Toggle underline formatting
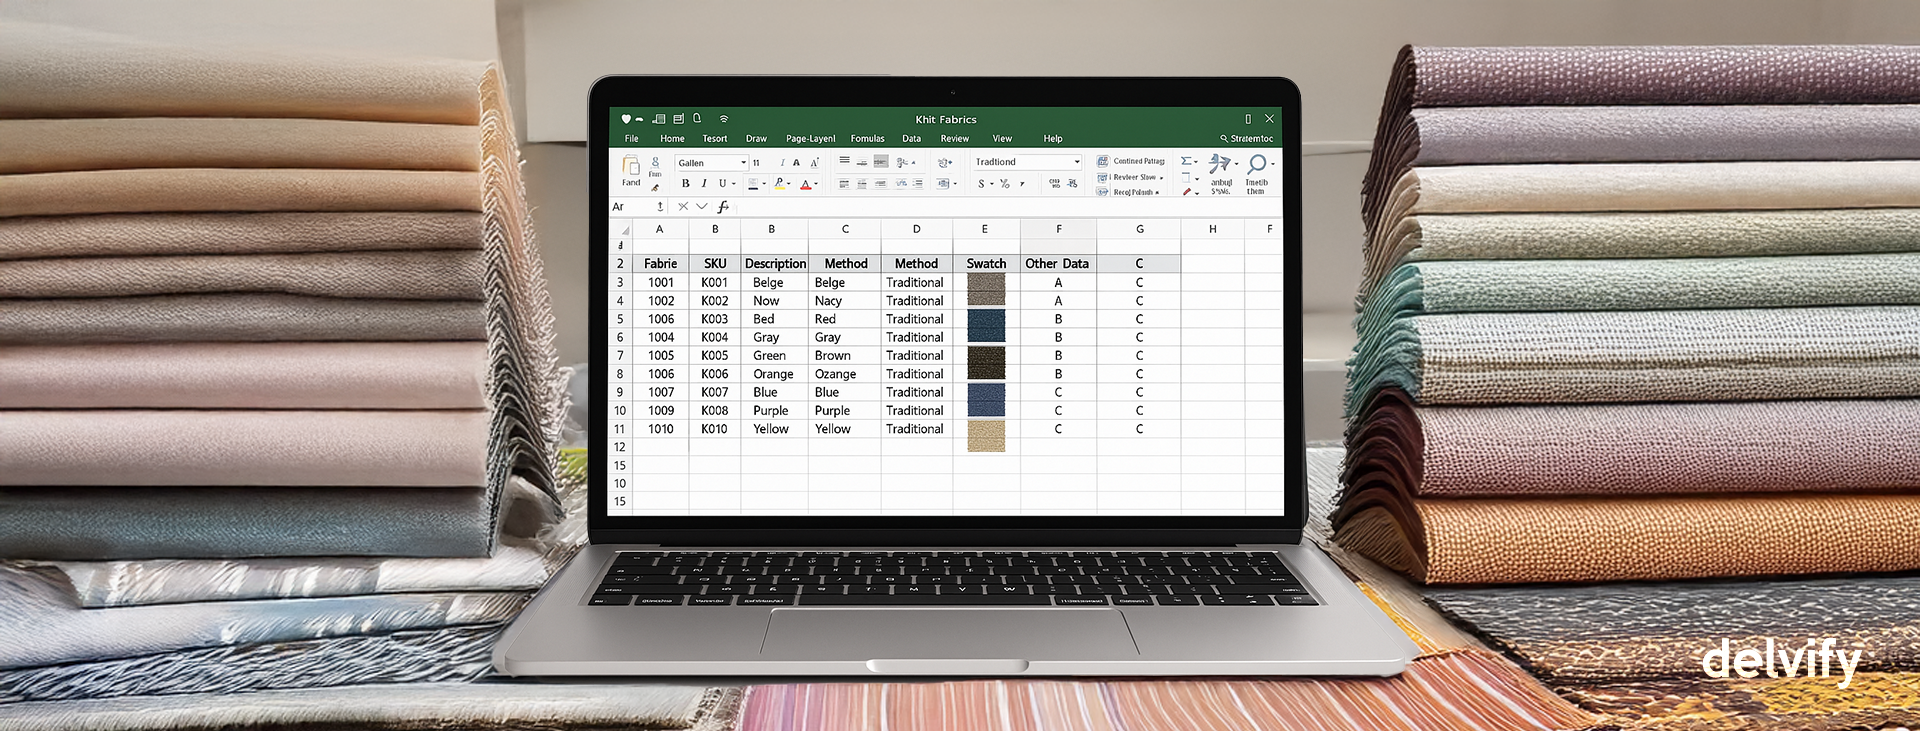Image resolution: width=1920 pixels, height=731 pixels. (722, 184)
